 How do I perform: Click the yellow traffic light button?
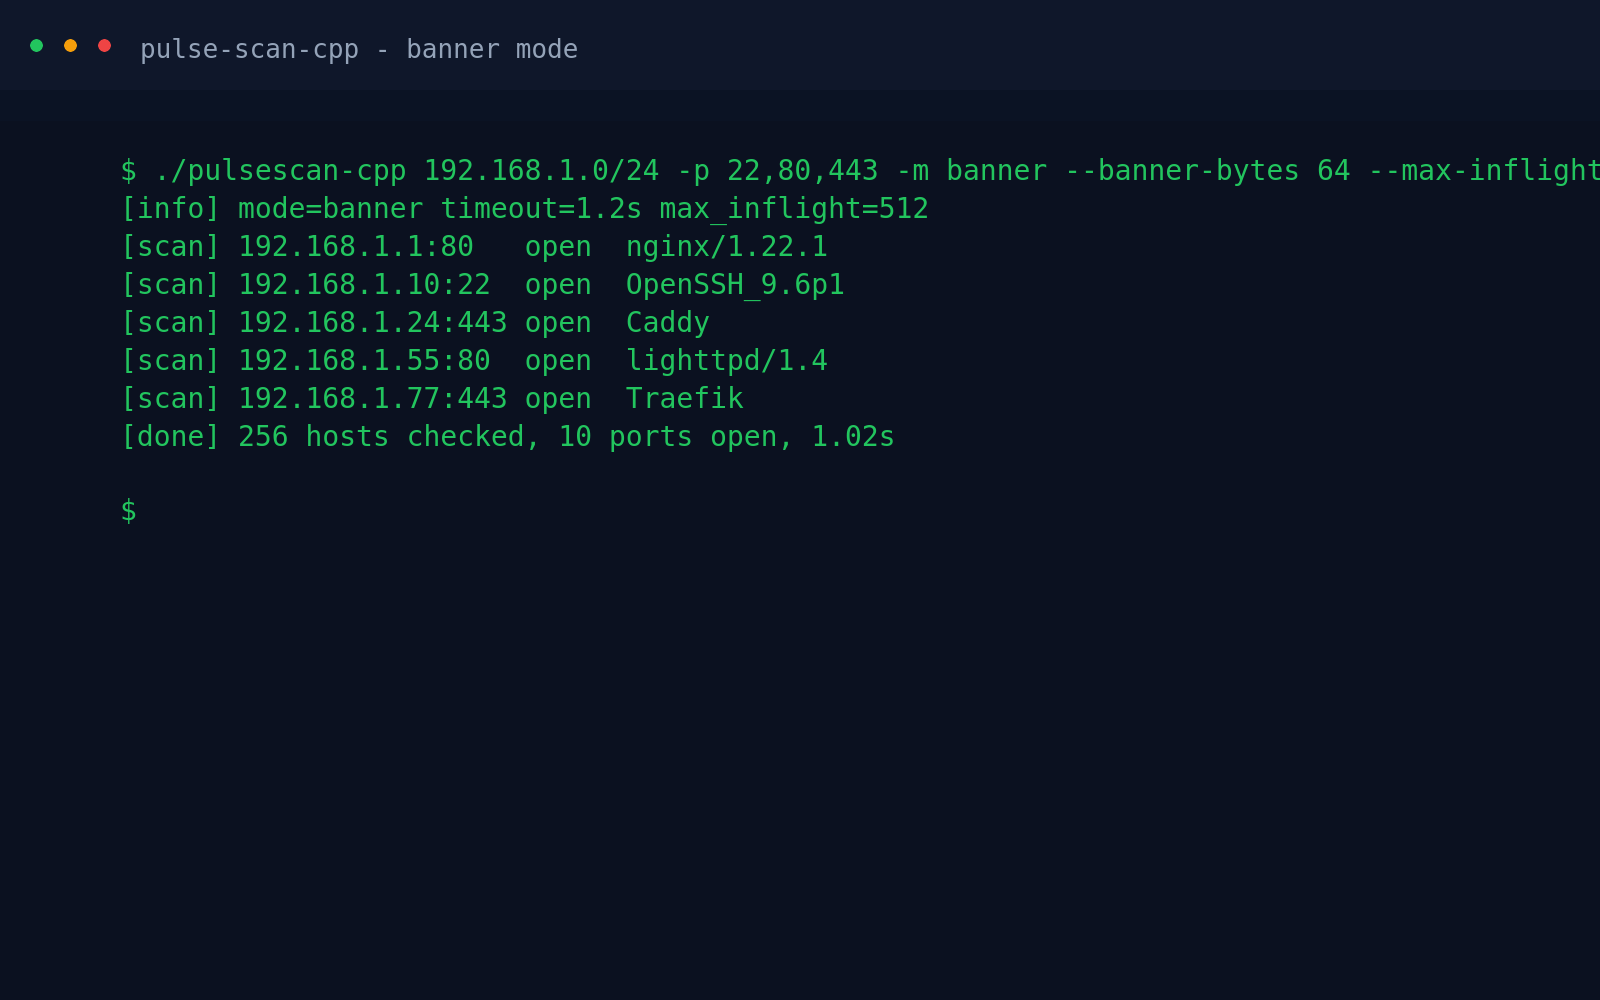pyautogui.click(x=70, y=45)
